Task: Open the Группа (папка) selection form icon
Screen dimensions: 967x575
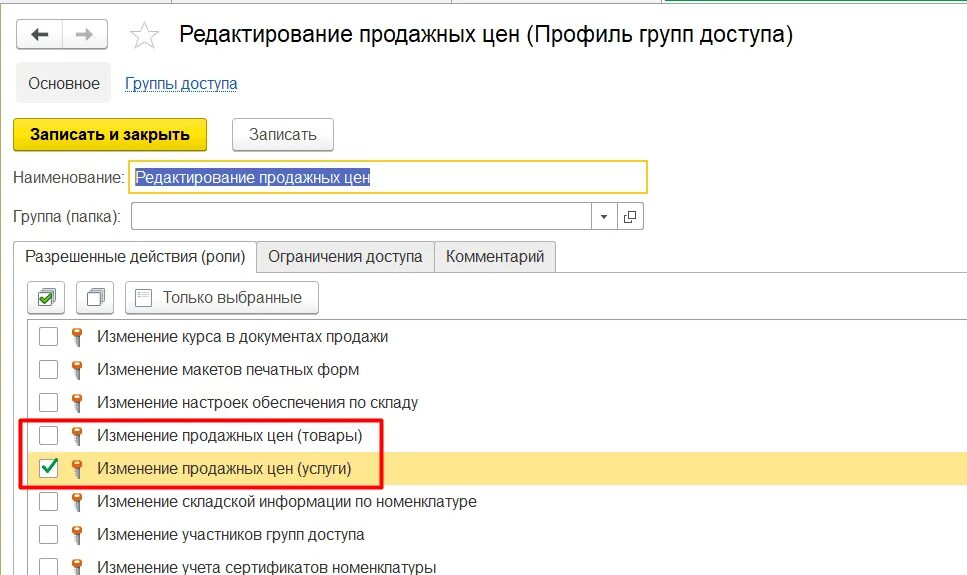Action: [630, 217]
